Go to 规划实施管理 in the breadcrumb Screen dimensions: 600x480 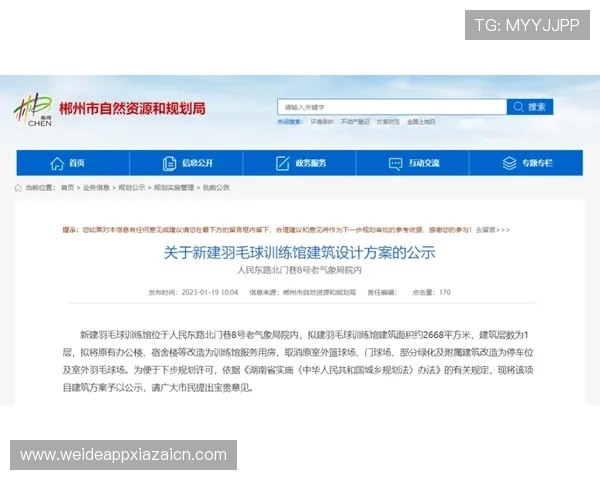(174, 188)
